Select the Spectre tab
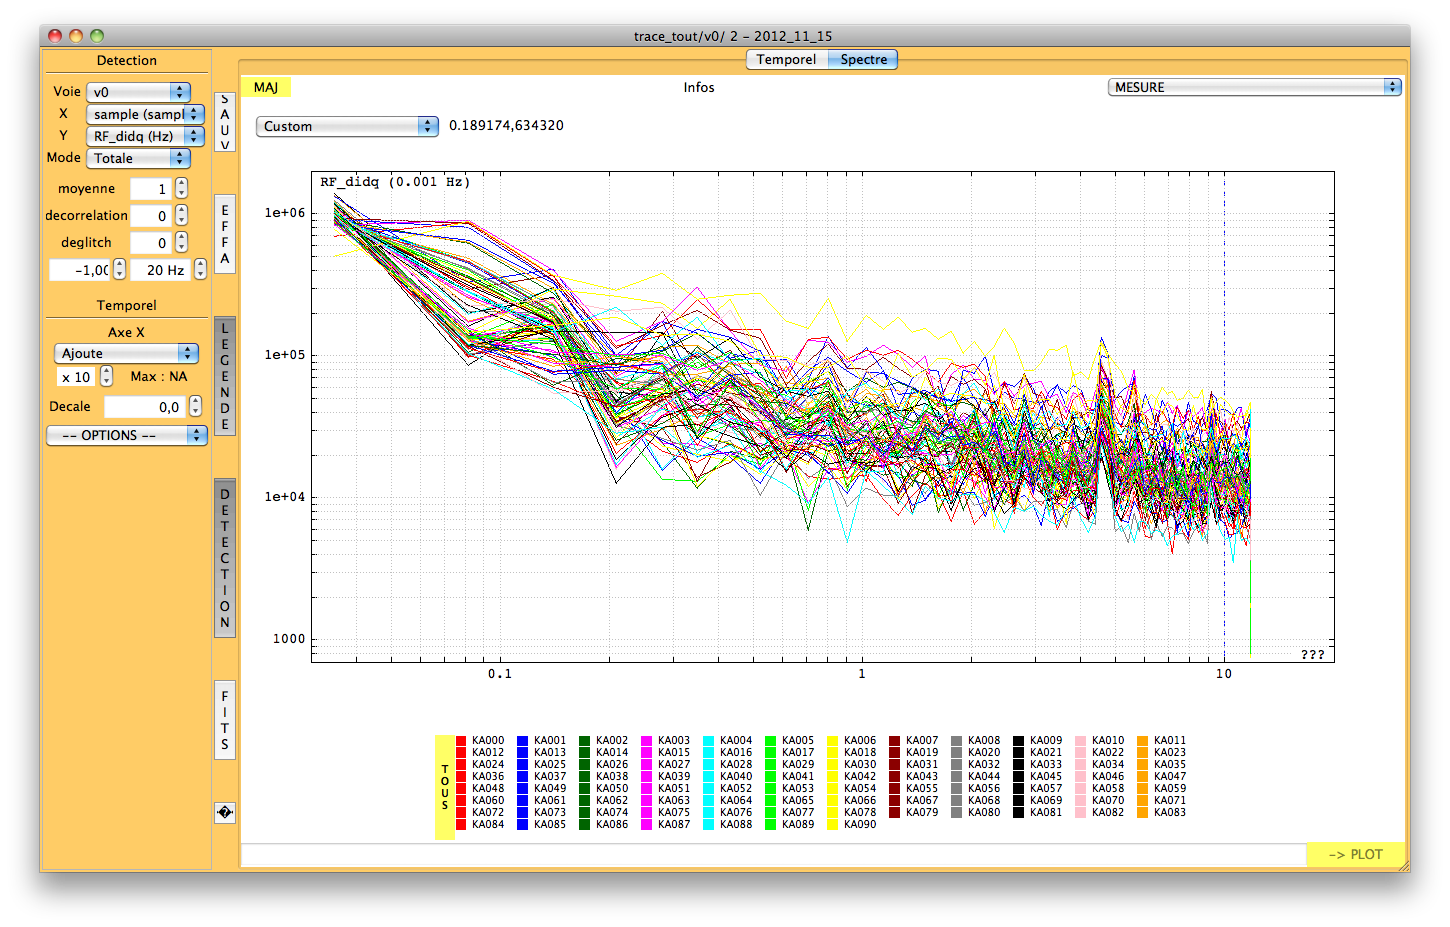The width and height of the screenshot is (1450, 927). pos(863,60)
